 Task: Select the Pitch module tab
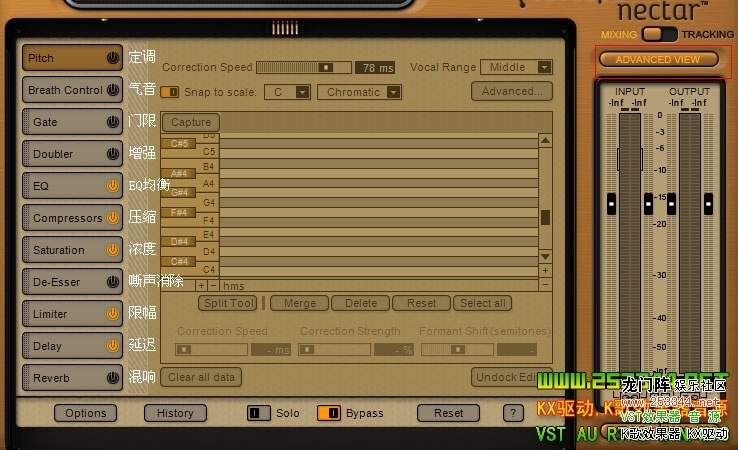click(72, 58)
